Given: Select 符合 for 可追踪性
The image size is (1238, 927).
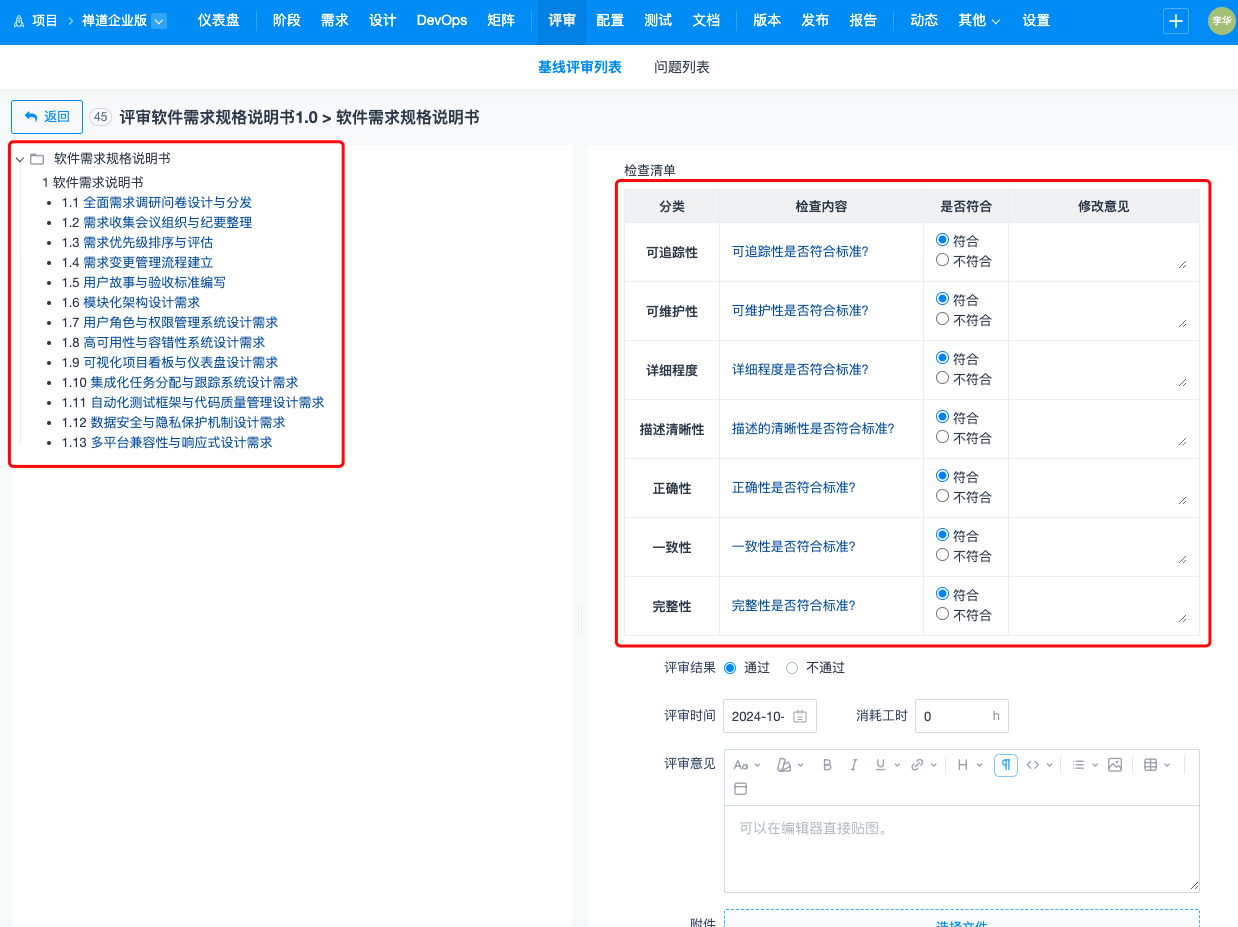Looking at the screenshot, I should coord(942,240).
